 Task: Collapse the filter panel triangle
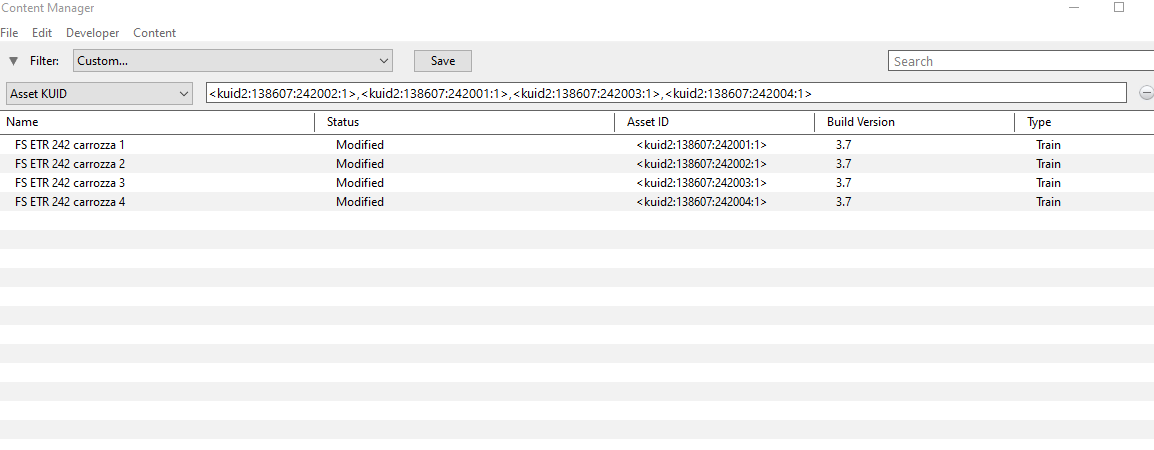[x=13, y=61]
